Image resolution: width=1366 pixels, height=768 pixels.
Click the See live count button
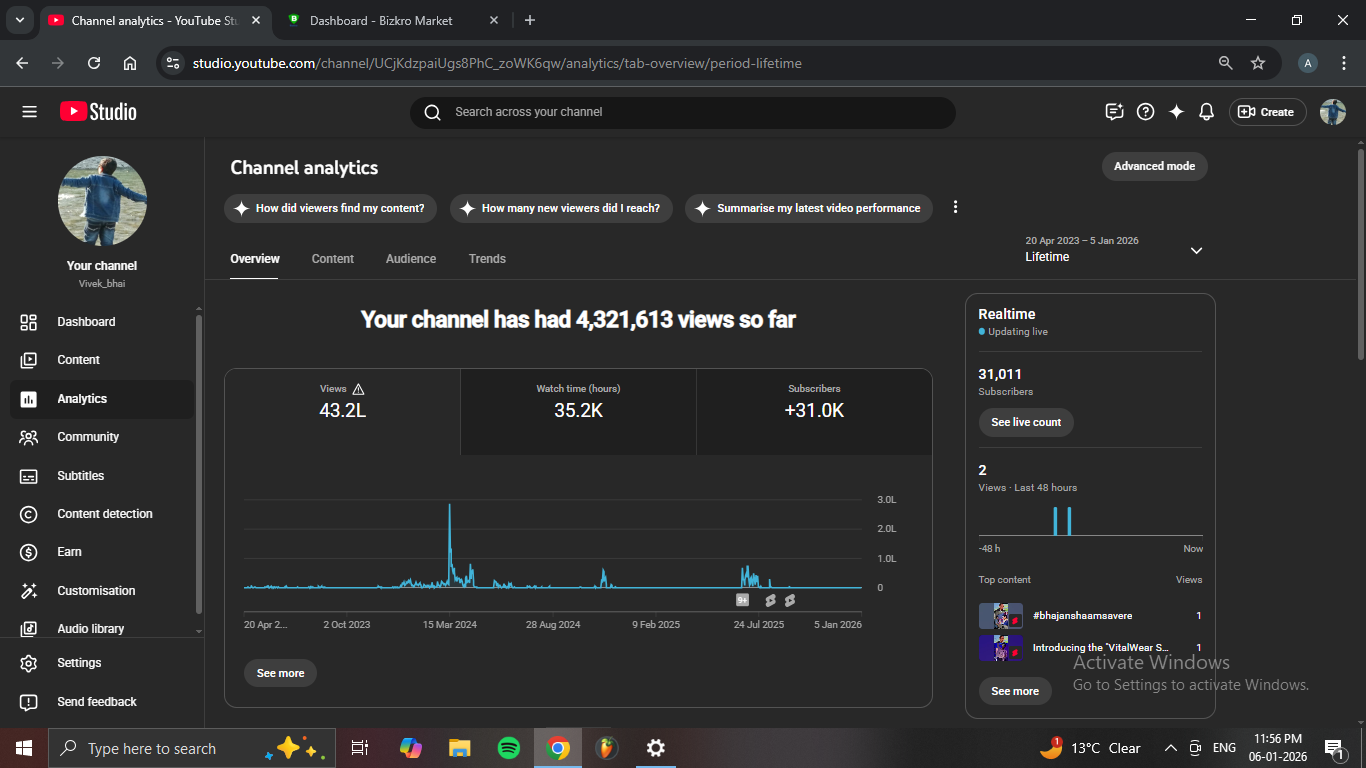tap(1026, 422)
